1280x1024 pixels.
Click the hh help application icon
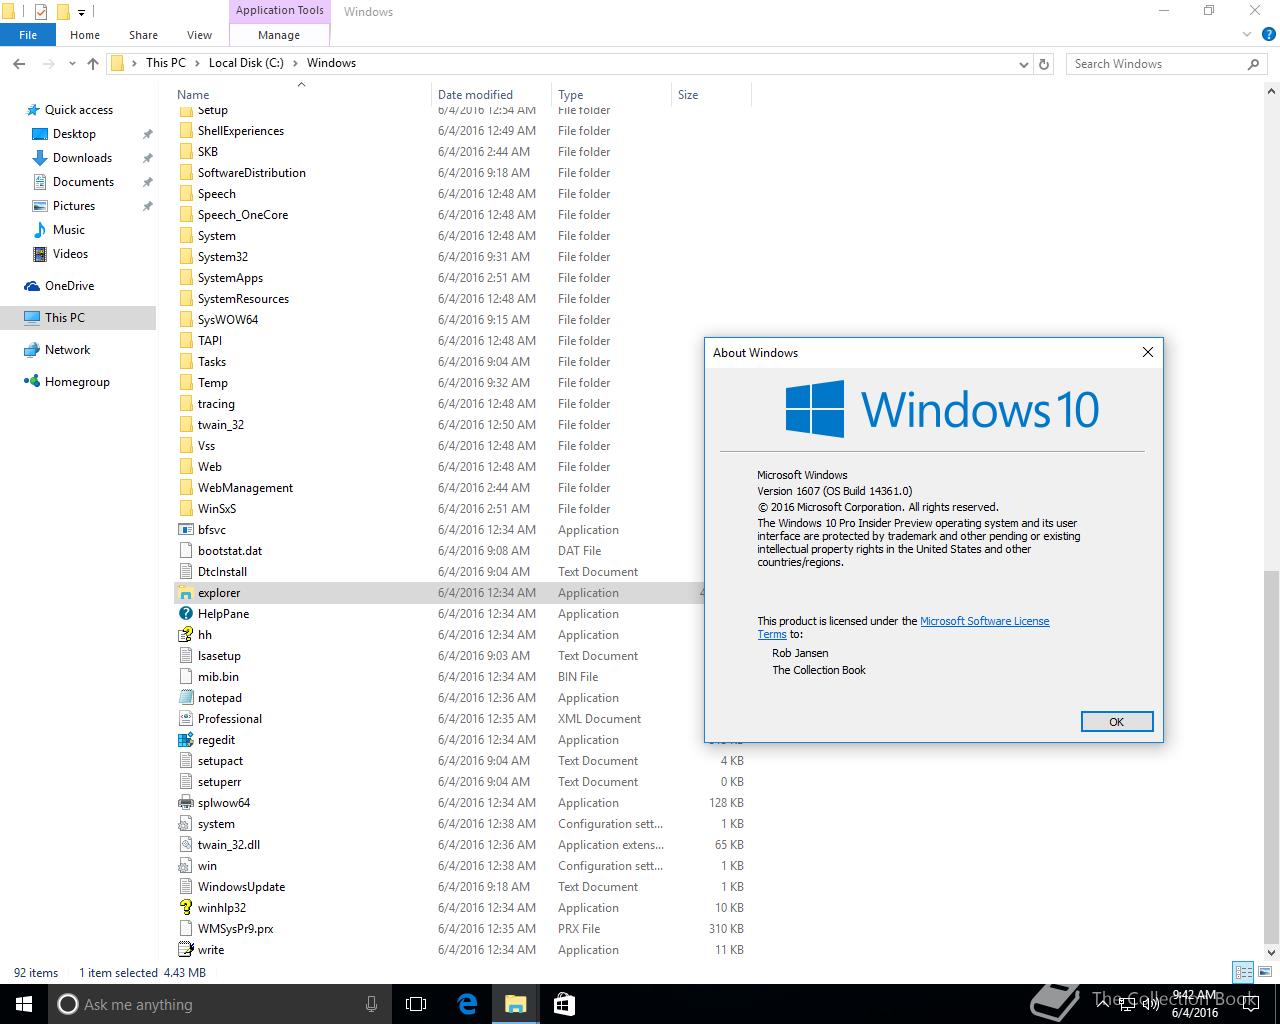(x=185, y=635)
